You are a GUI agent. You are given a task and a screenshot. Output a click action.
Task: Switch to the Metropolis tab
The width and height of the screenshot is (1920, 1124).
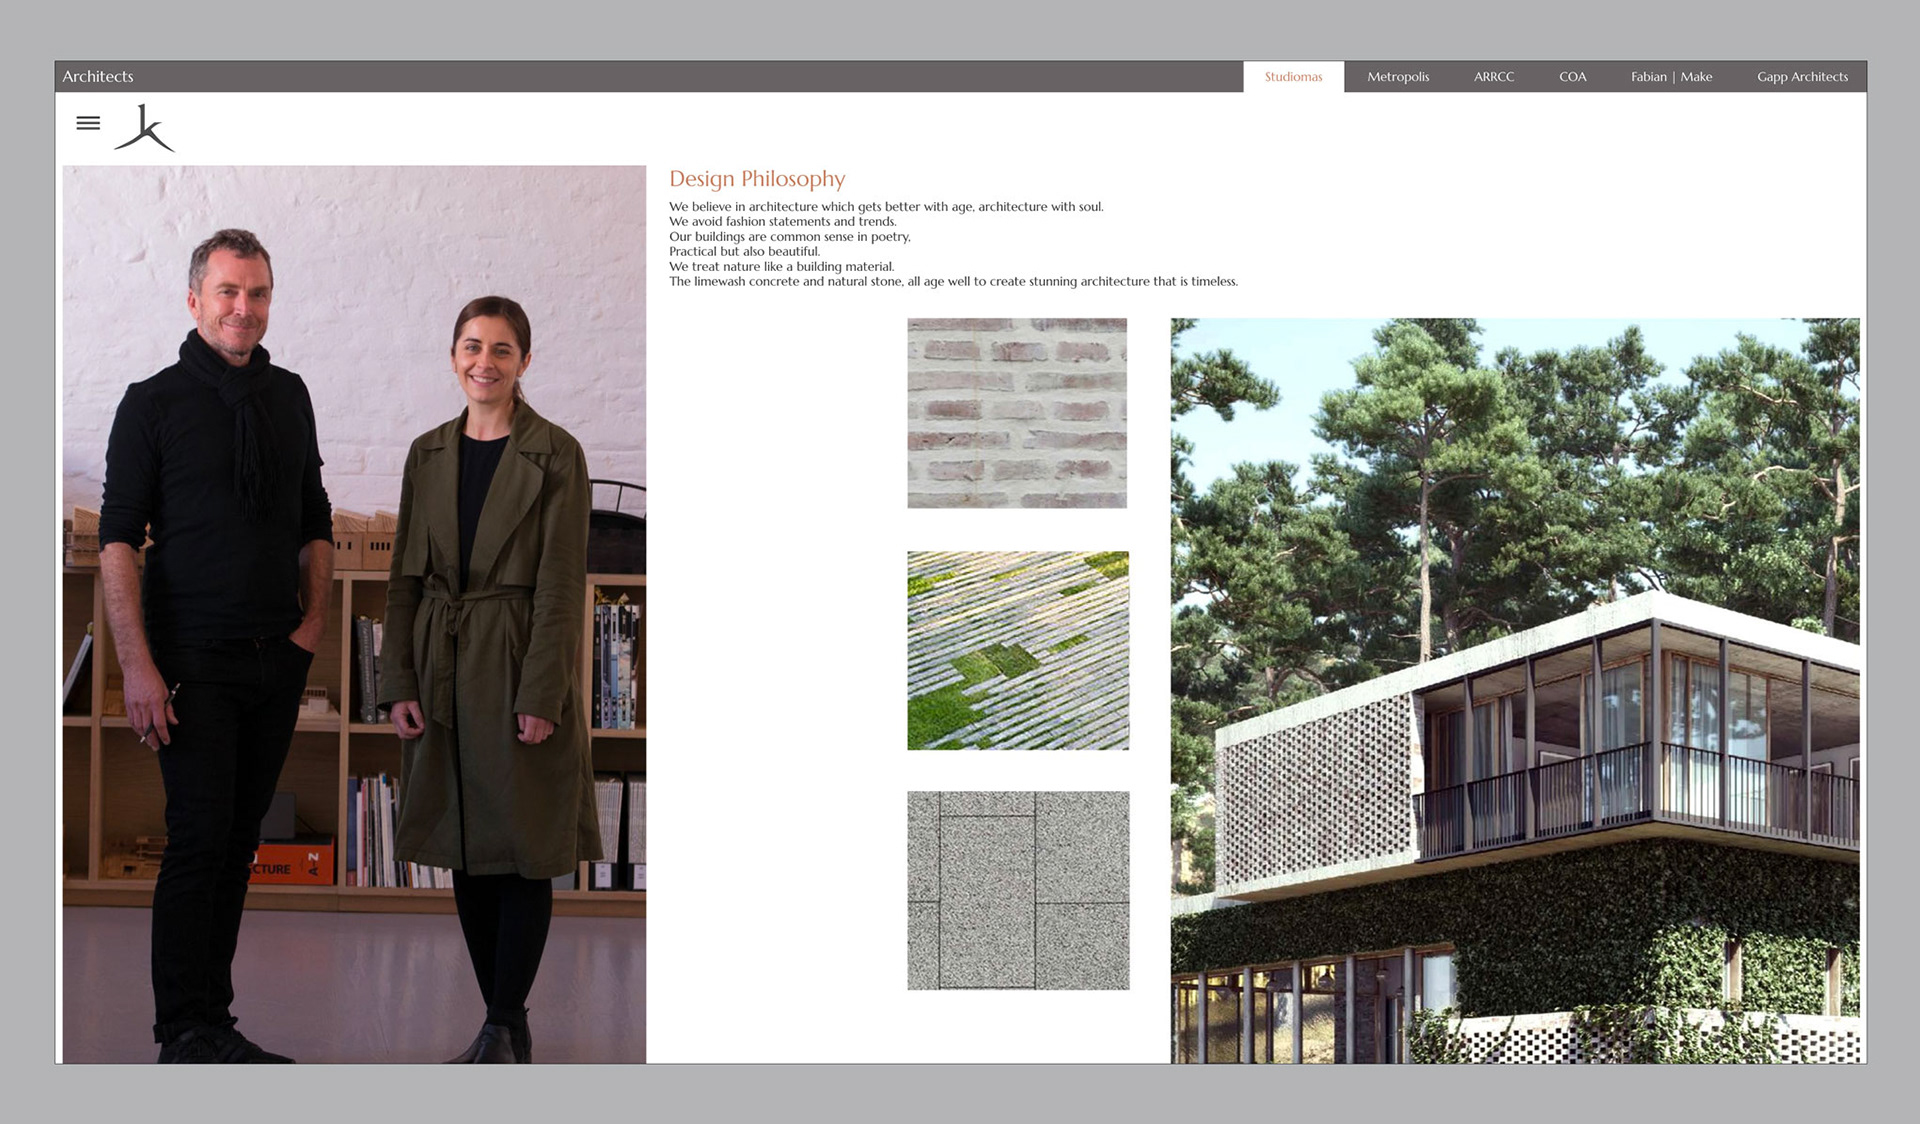(1398, 77)
